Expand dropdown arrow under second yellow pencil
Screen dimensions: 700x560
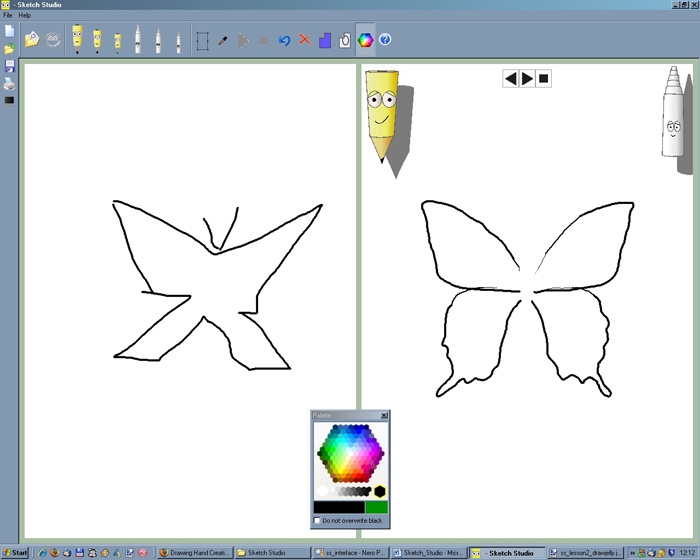coord(97,53)
